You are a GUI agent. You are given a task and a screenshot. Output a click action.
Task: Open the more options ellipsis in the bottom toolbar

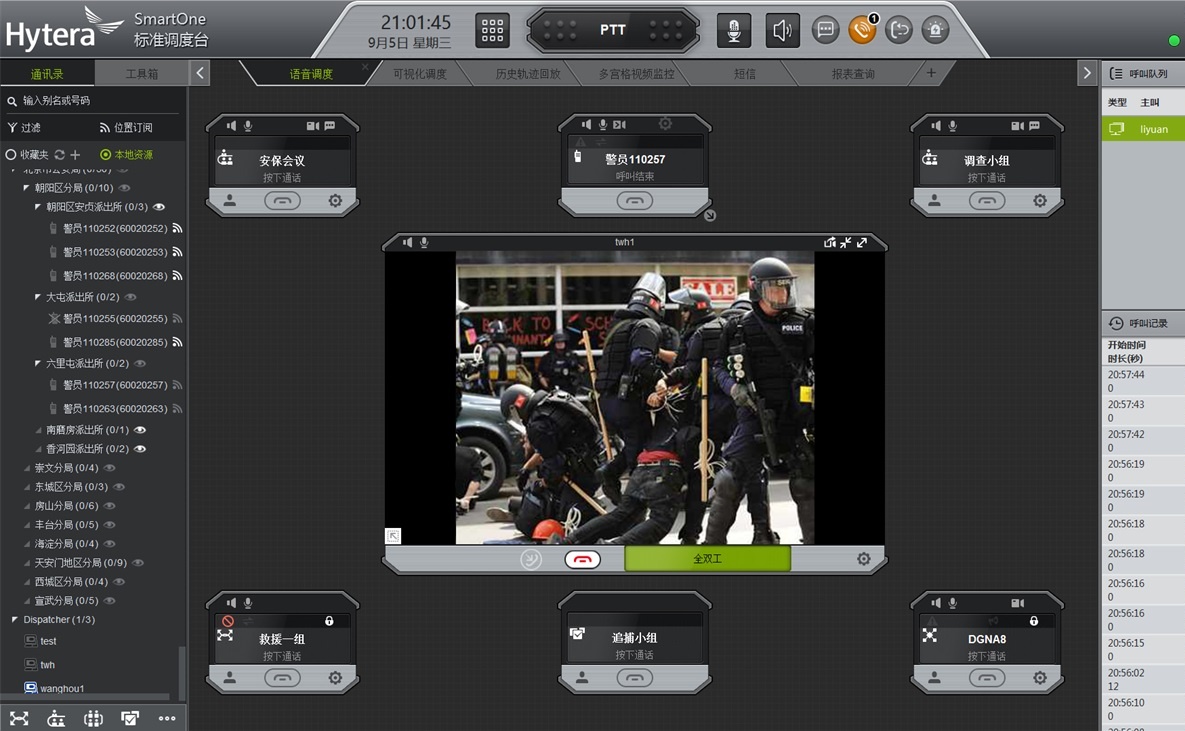167,718
